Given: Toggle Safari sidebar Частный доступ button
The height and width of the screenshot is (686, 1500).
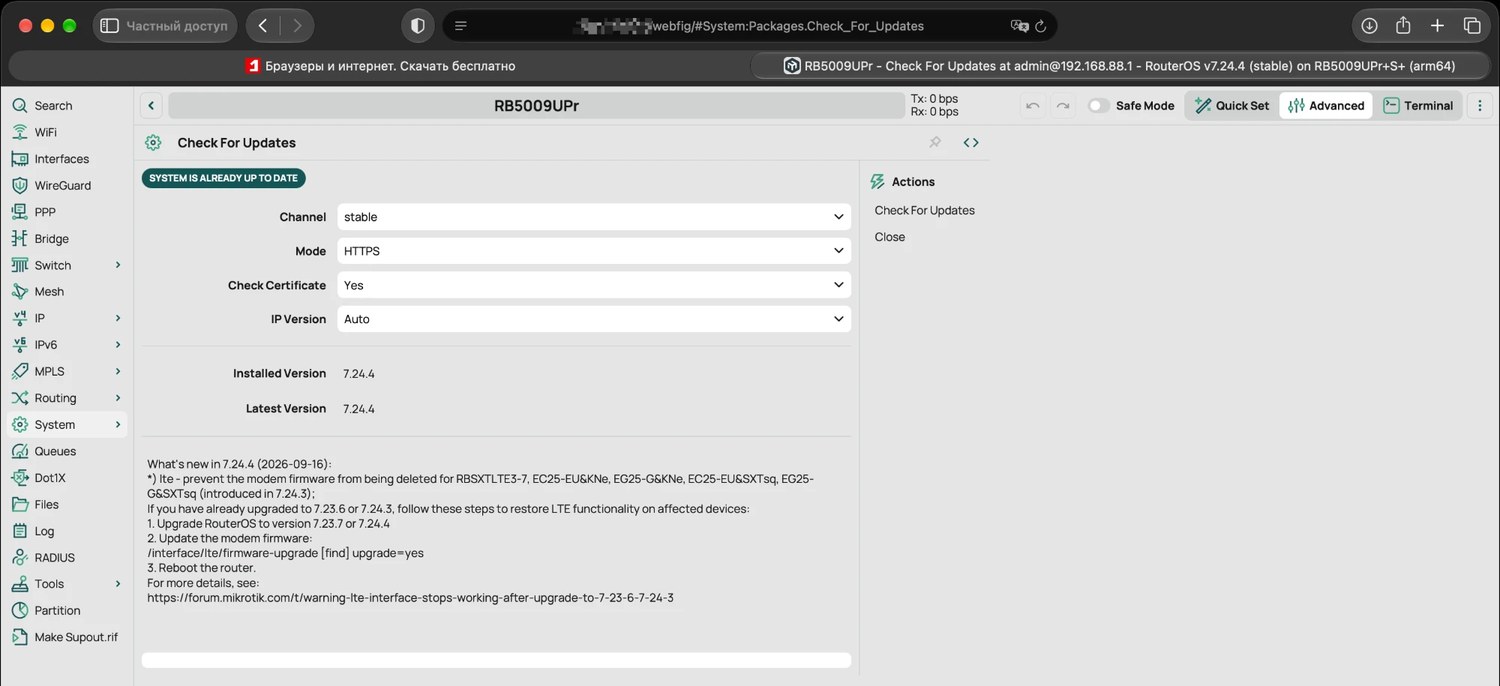Looking at the screenshot, I should pos(165,26).
